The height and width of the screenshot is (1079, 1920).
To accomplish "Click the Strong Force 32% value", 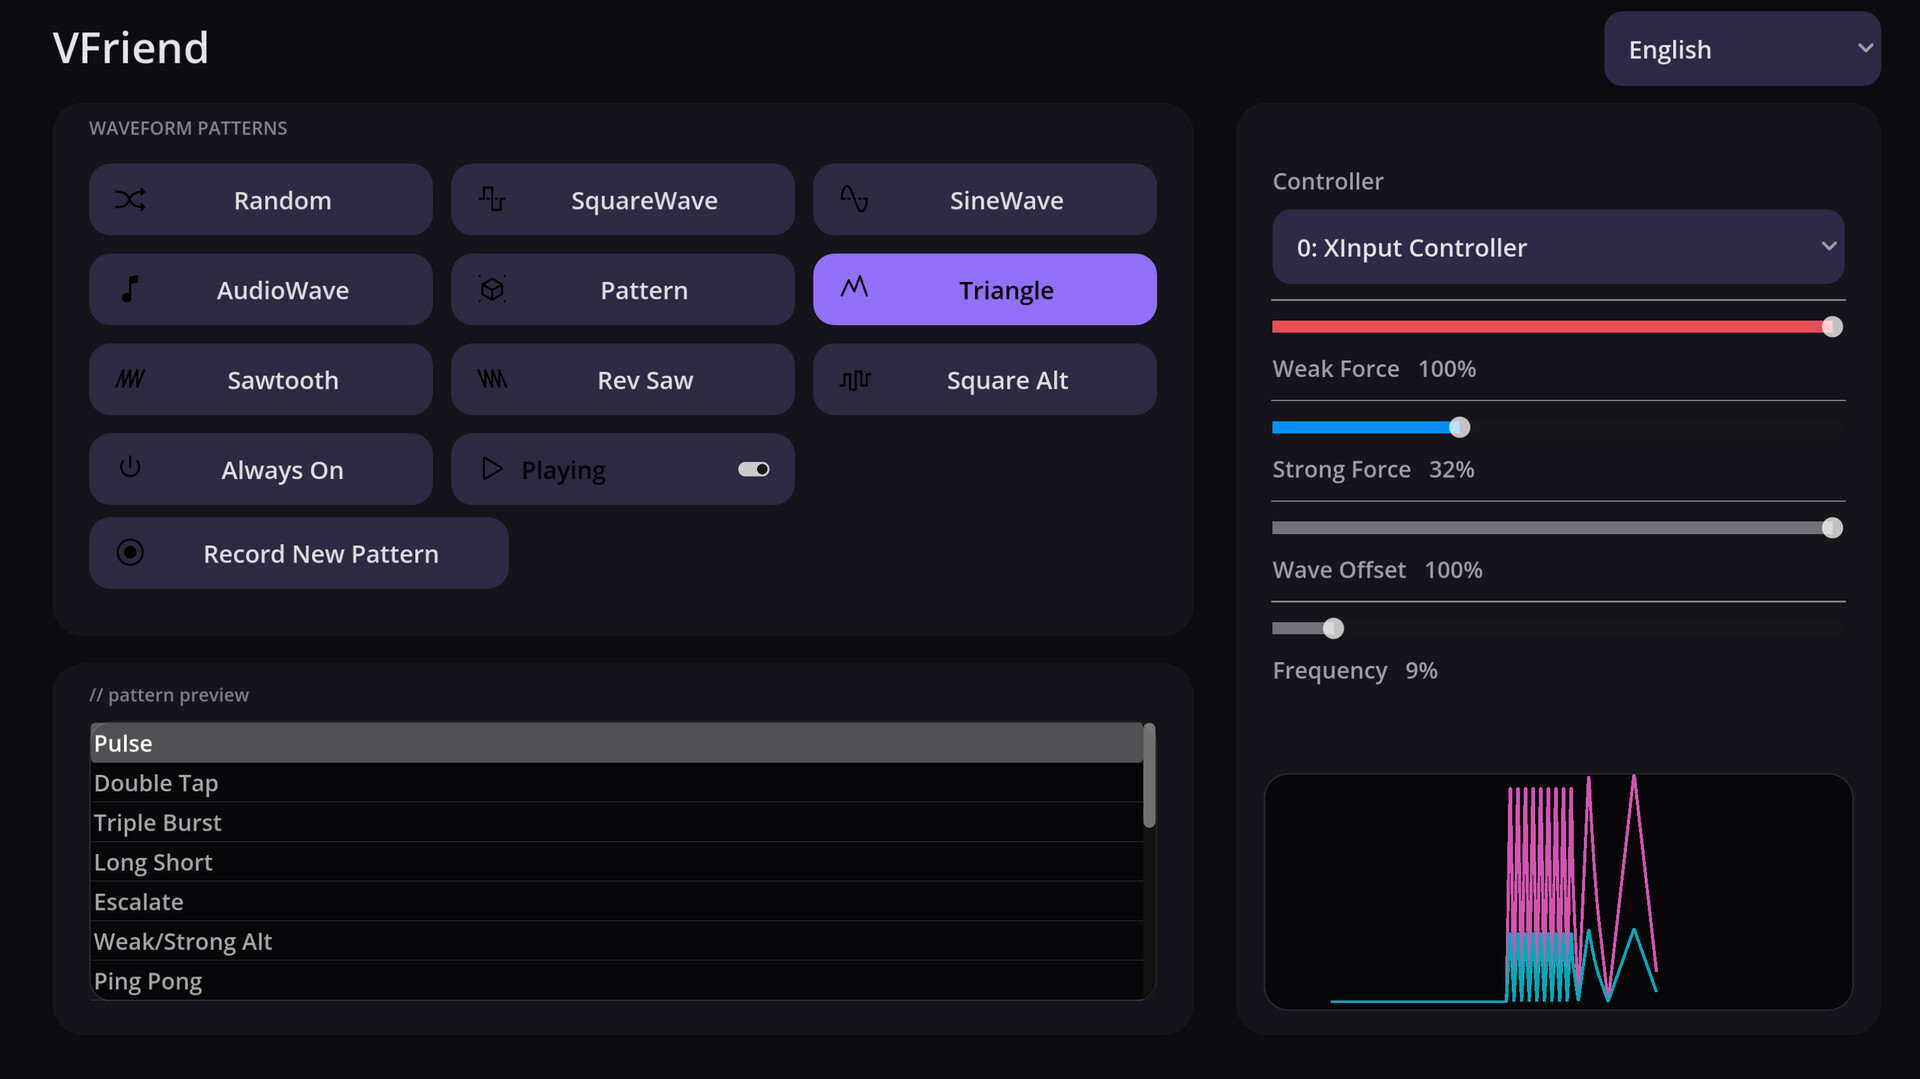I will coord(1451,469).
